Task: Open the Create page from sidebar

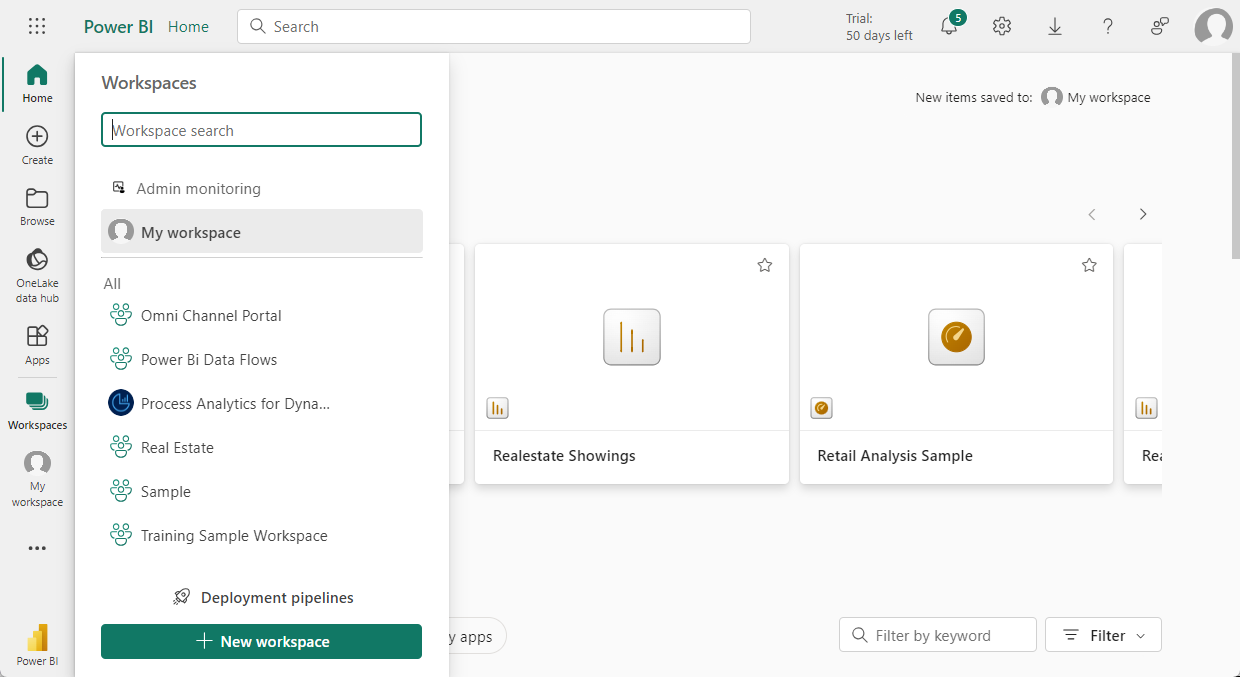Action: click(37, 146)
